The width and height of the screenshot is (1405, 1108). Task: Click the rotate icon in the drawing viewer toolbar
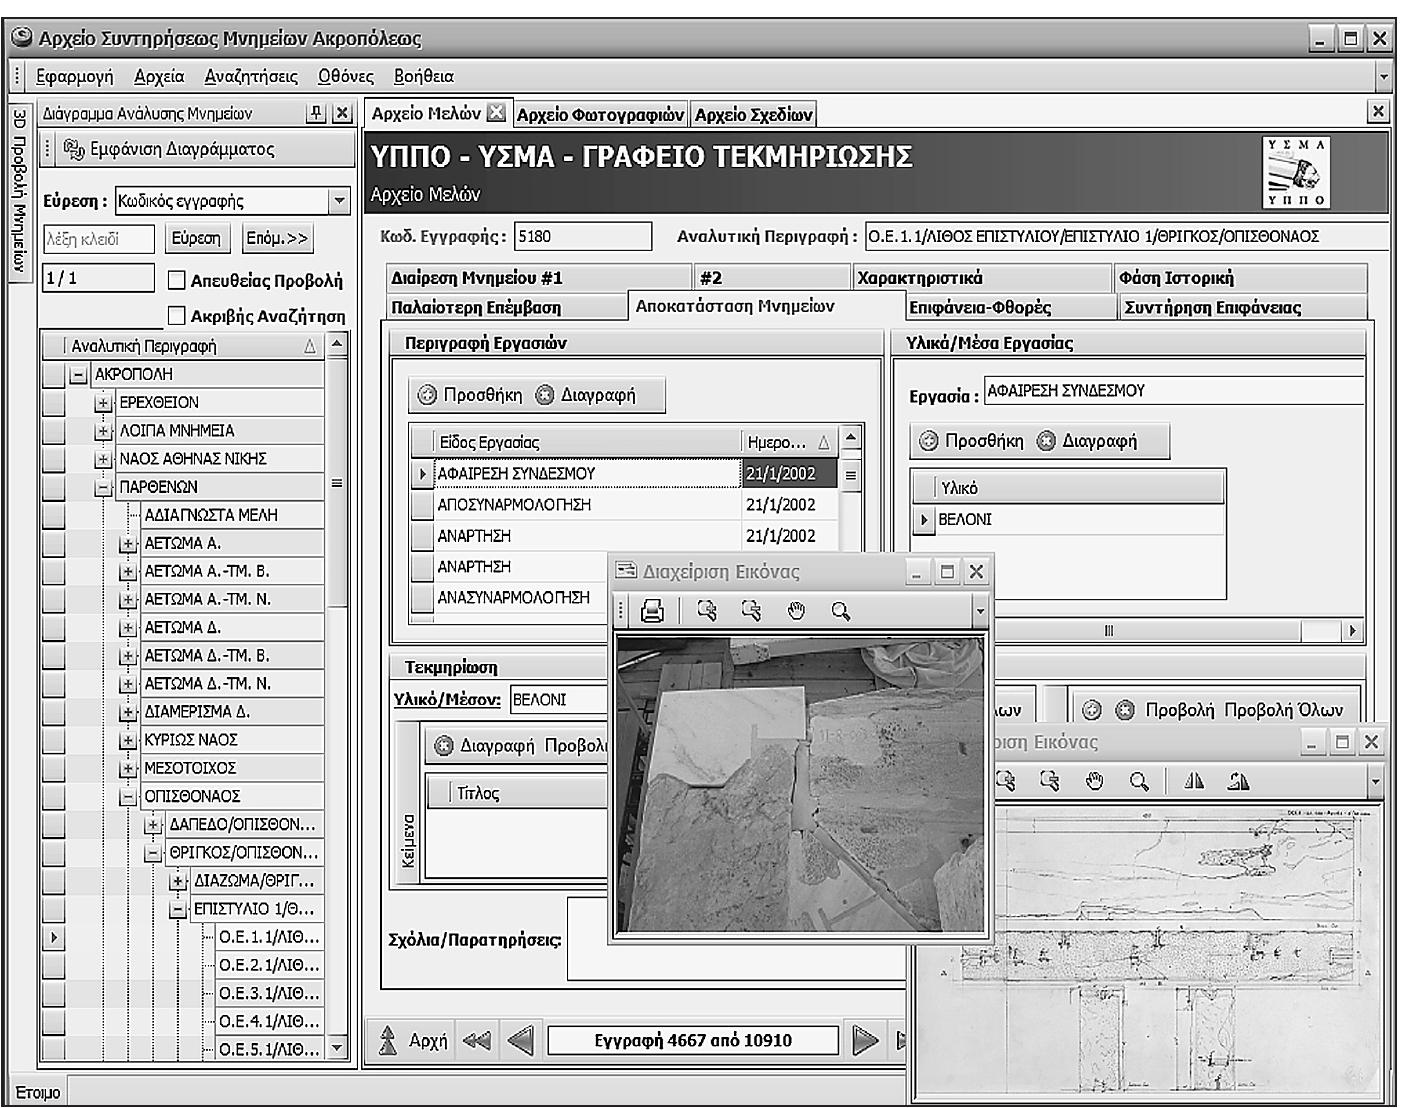1238,781
